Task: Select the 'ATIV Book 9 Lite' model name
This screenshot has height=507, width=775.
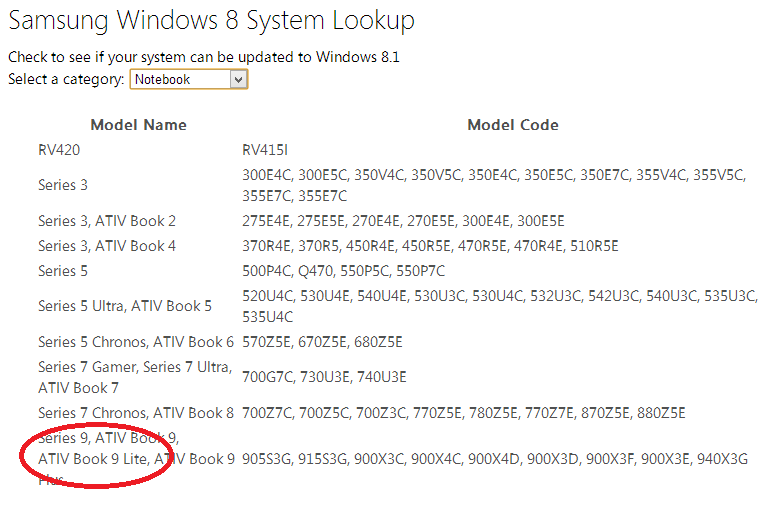Action: (93, 459)
